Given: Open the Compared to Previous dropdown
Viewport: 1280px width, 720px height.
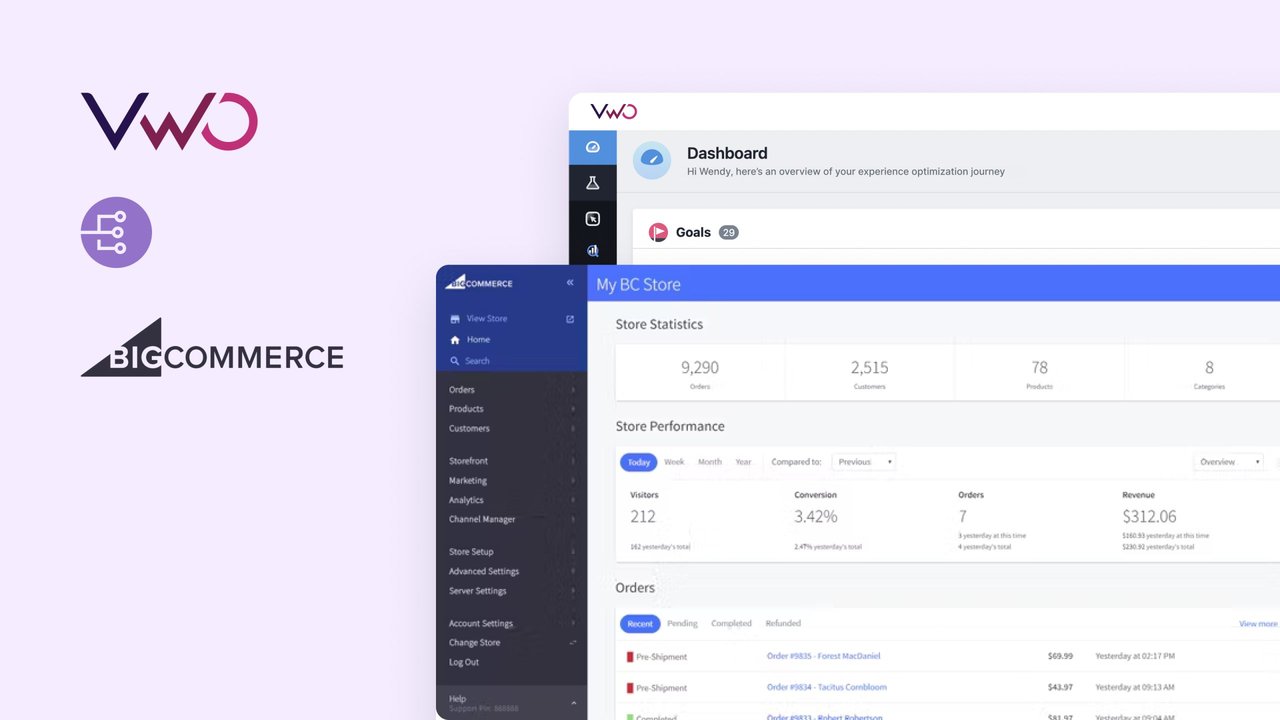Looking at the screenshot, I should [x=863, y=462].
